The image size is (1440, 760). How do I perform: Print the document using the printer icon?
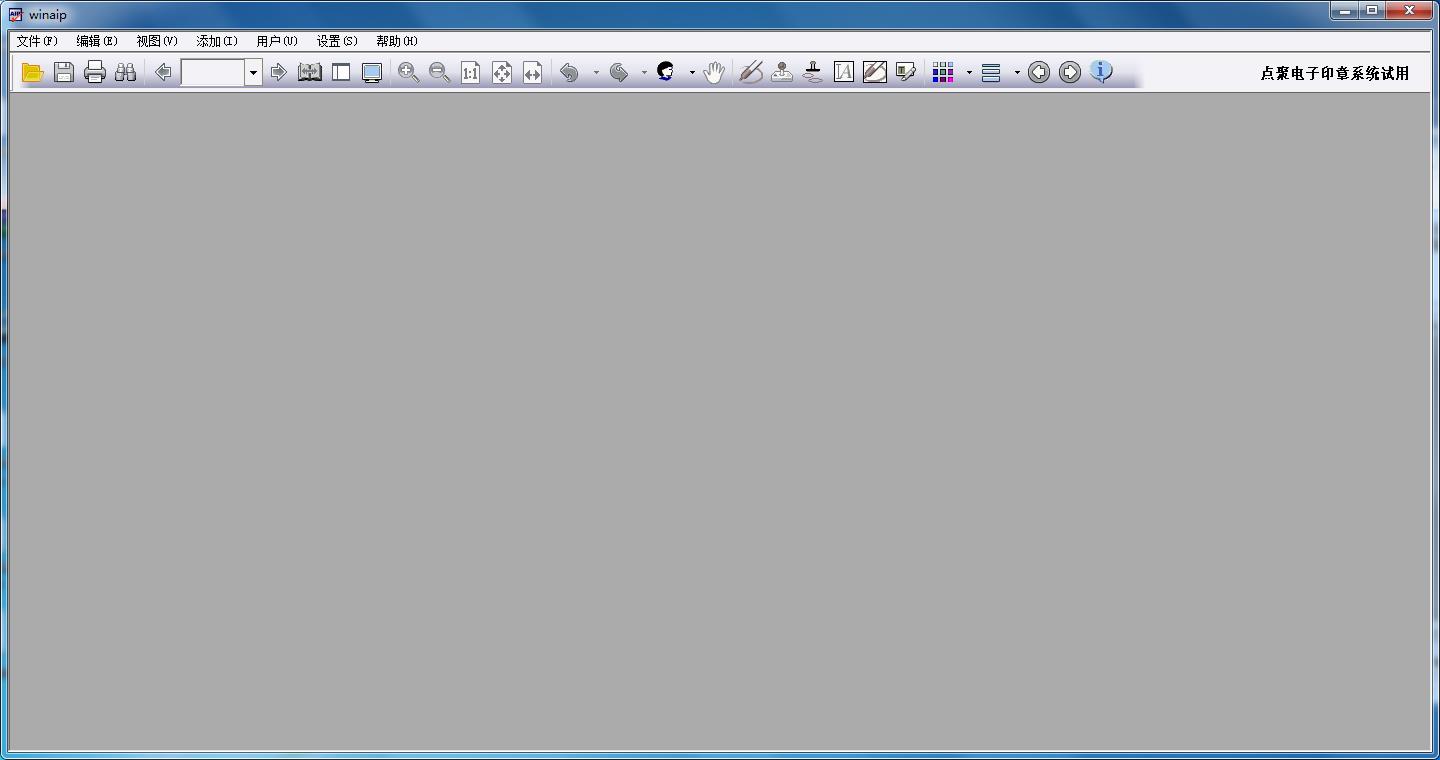point(95,72)
